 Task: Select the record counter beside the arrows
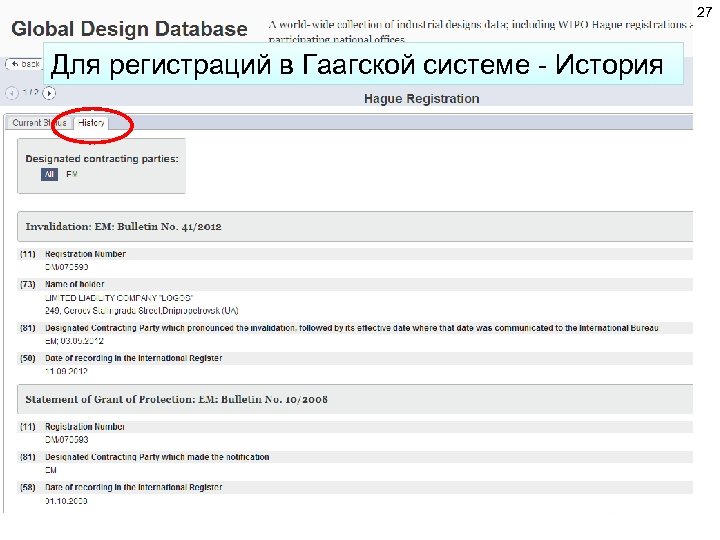tap(30, 92)
